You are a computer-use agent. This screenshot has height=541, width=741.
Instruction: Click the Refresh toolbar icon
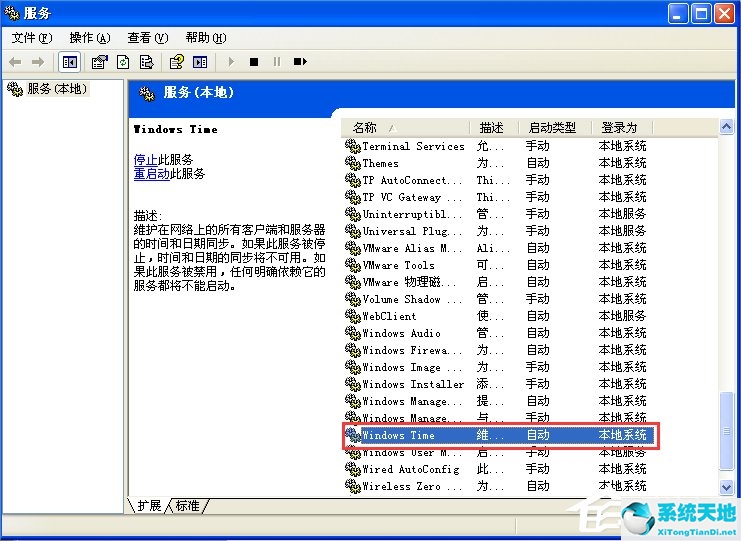pyautogui.click(x=123, y=62)
